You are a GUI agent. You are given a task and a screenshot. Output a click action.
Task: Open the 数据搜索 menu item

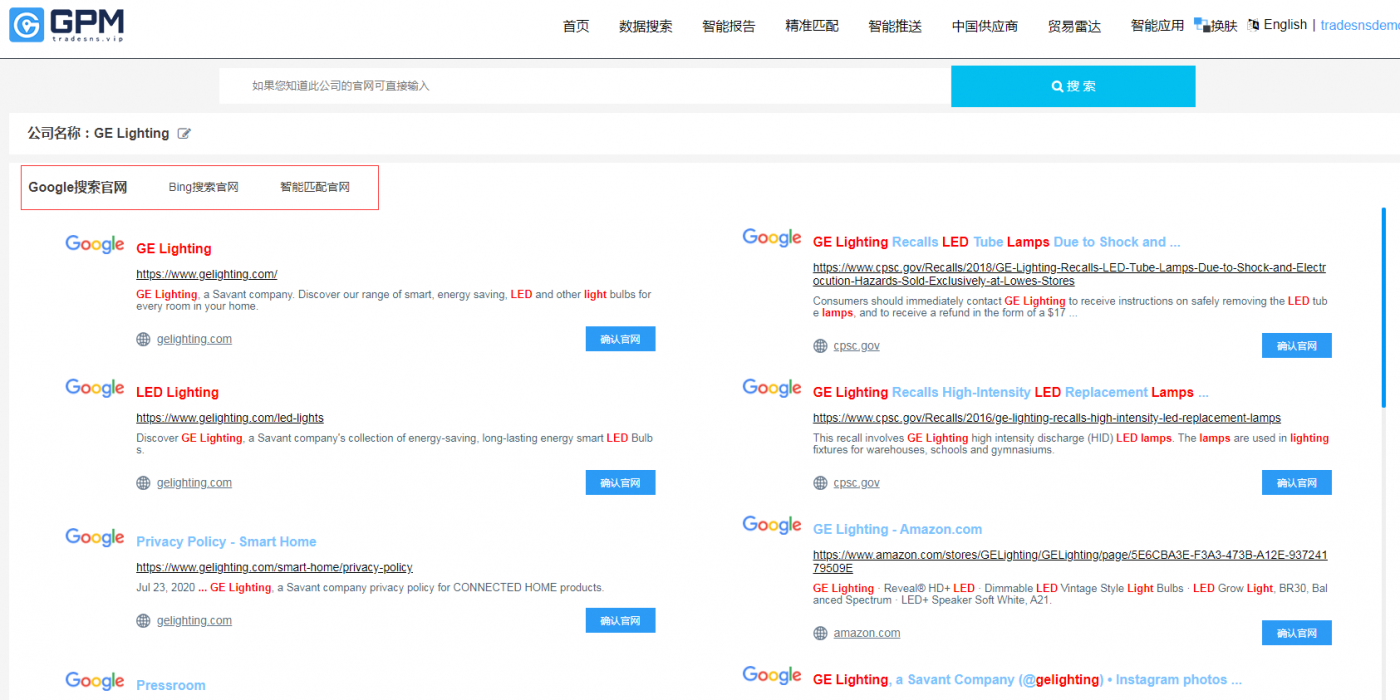pyautogui.click(x=646, y=26)
